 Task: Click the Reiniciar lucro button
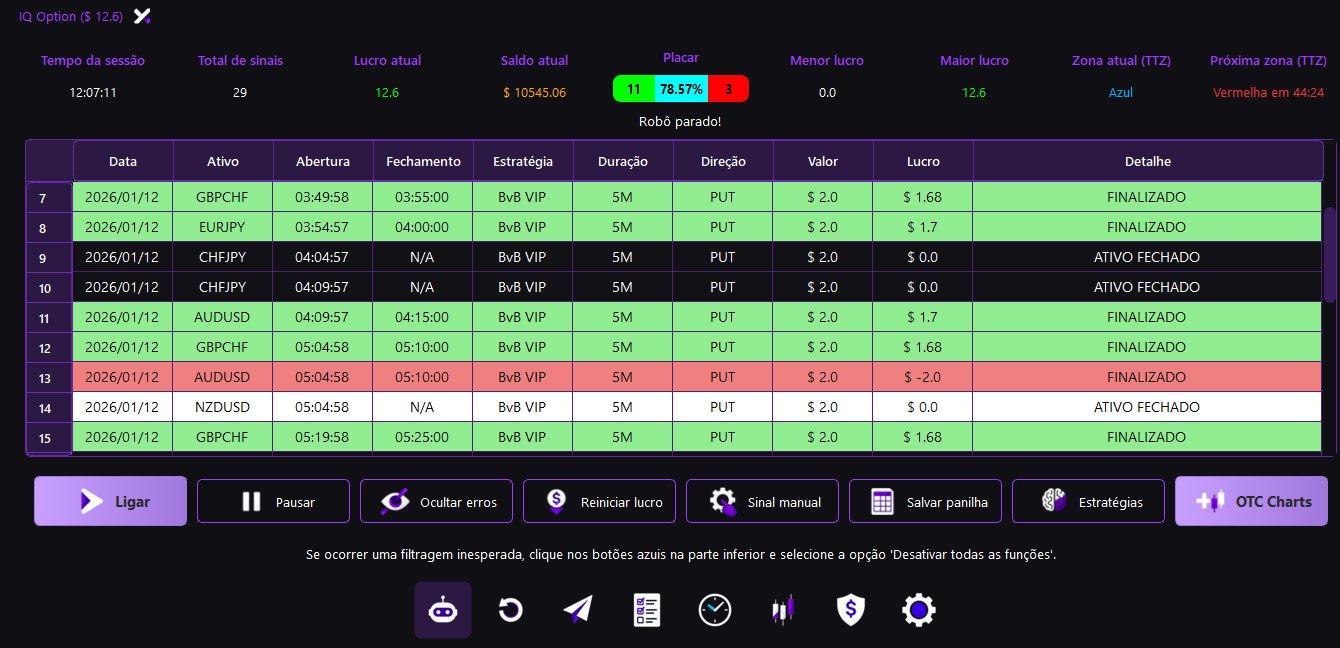coord(599,501)
